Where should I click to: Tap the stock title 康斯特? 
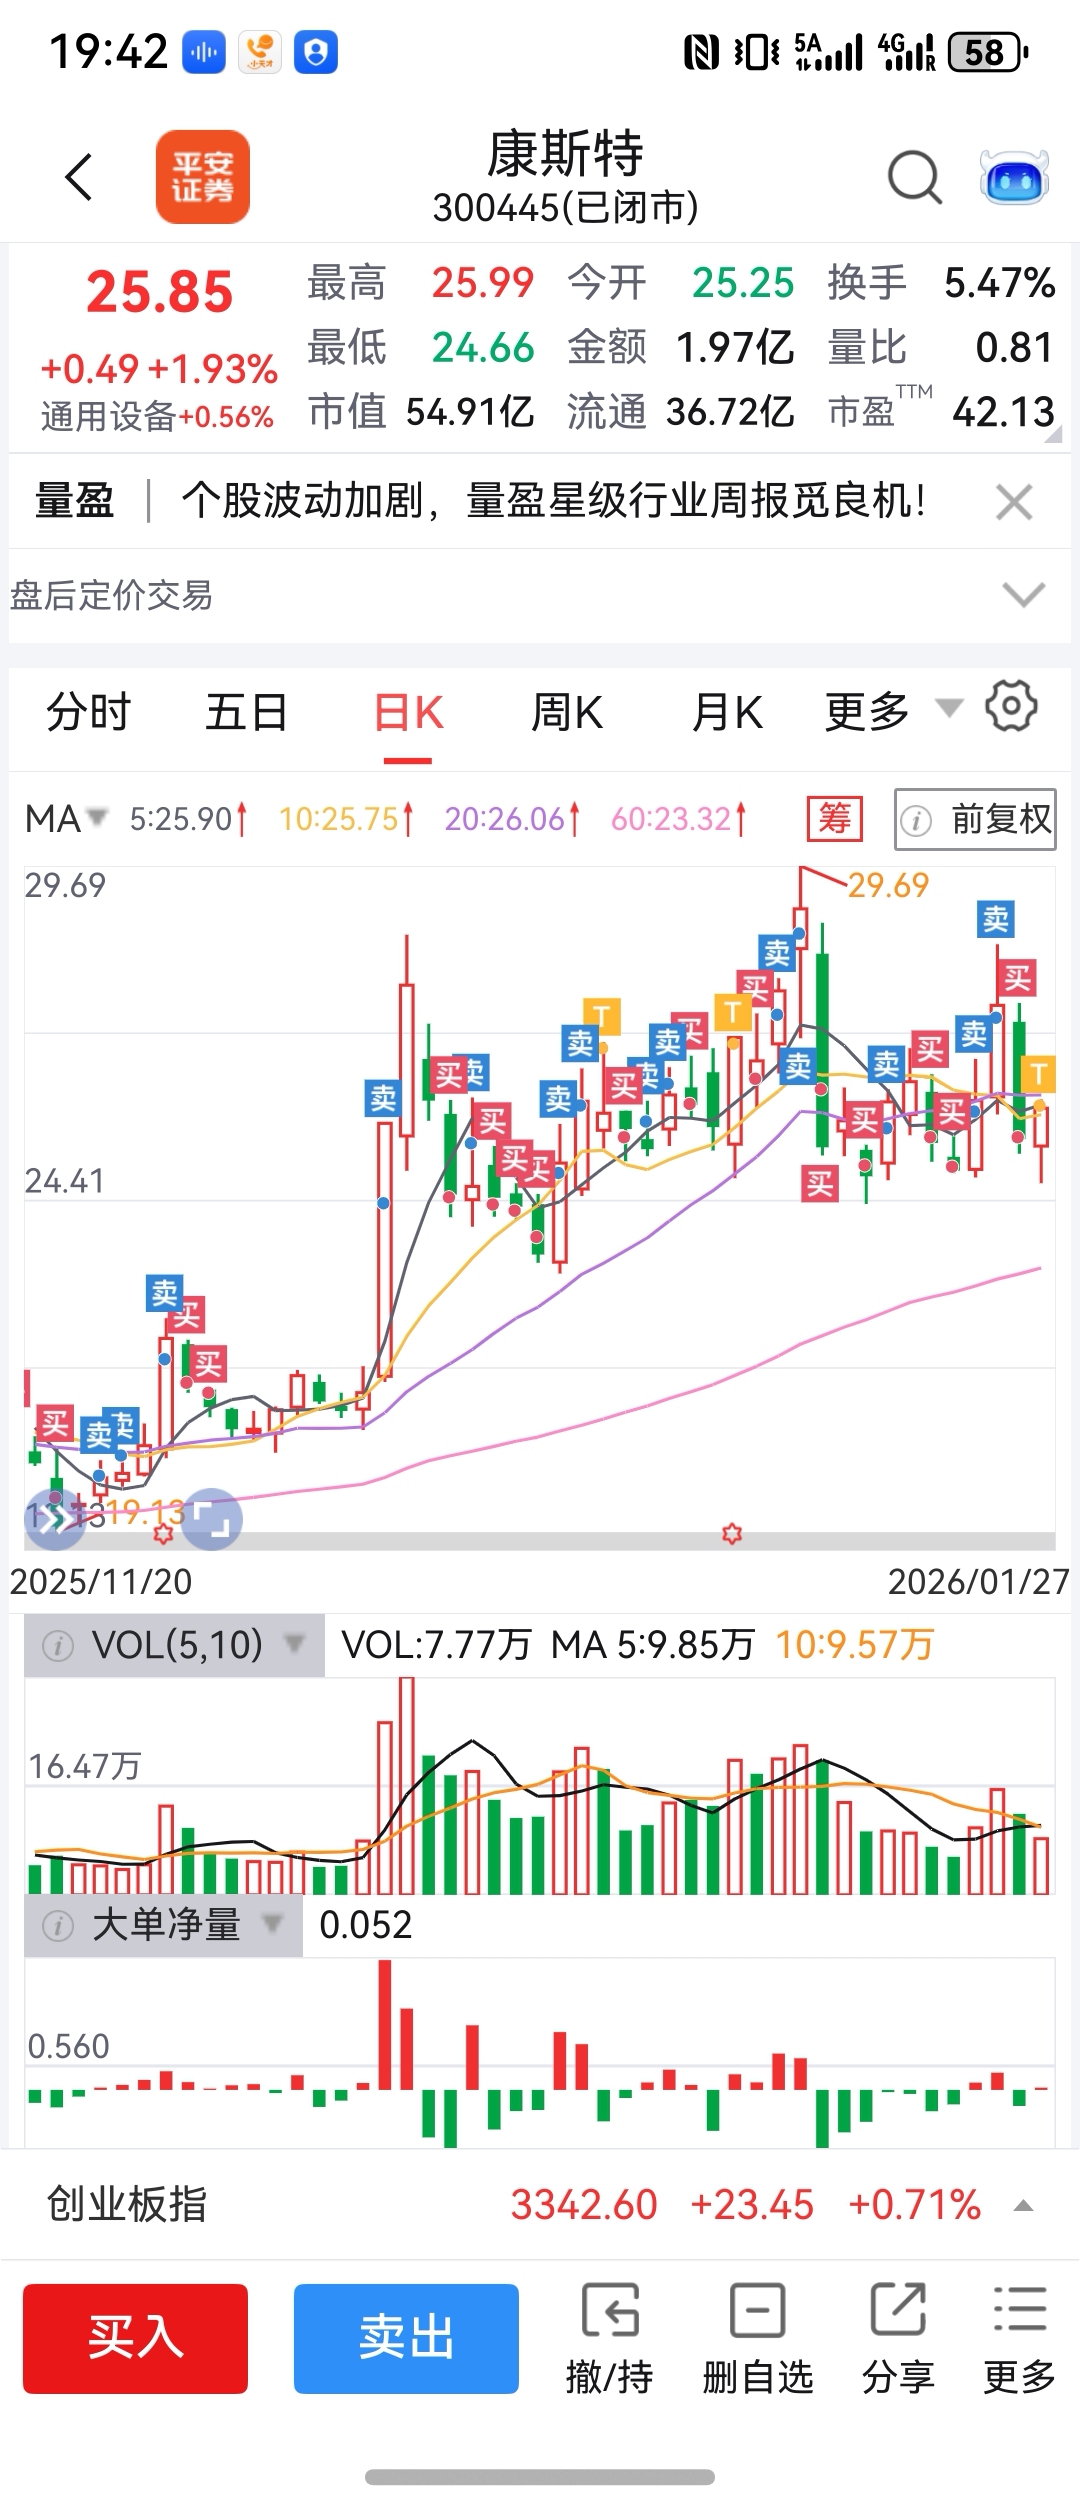click(565, 153)
